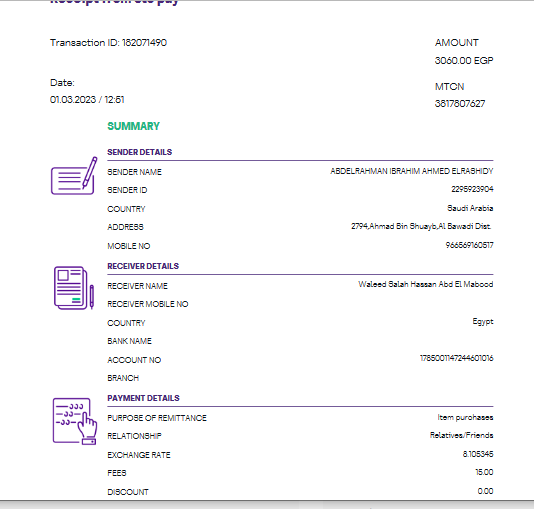Click the Item purchases remittance purpose
Screen dimensions: 534x509
click(x=465, y=417)
